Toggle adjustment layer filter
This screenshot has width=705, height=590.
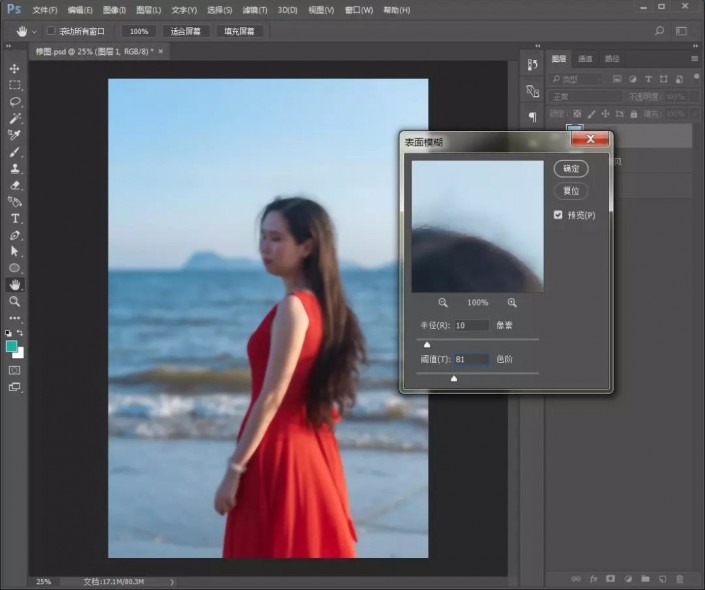point(633,79)
